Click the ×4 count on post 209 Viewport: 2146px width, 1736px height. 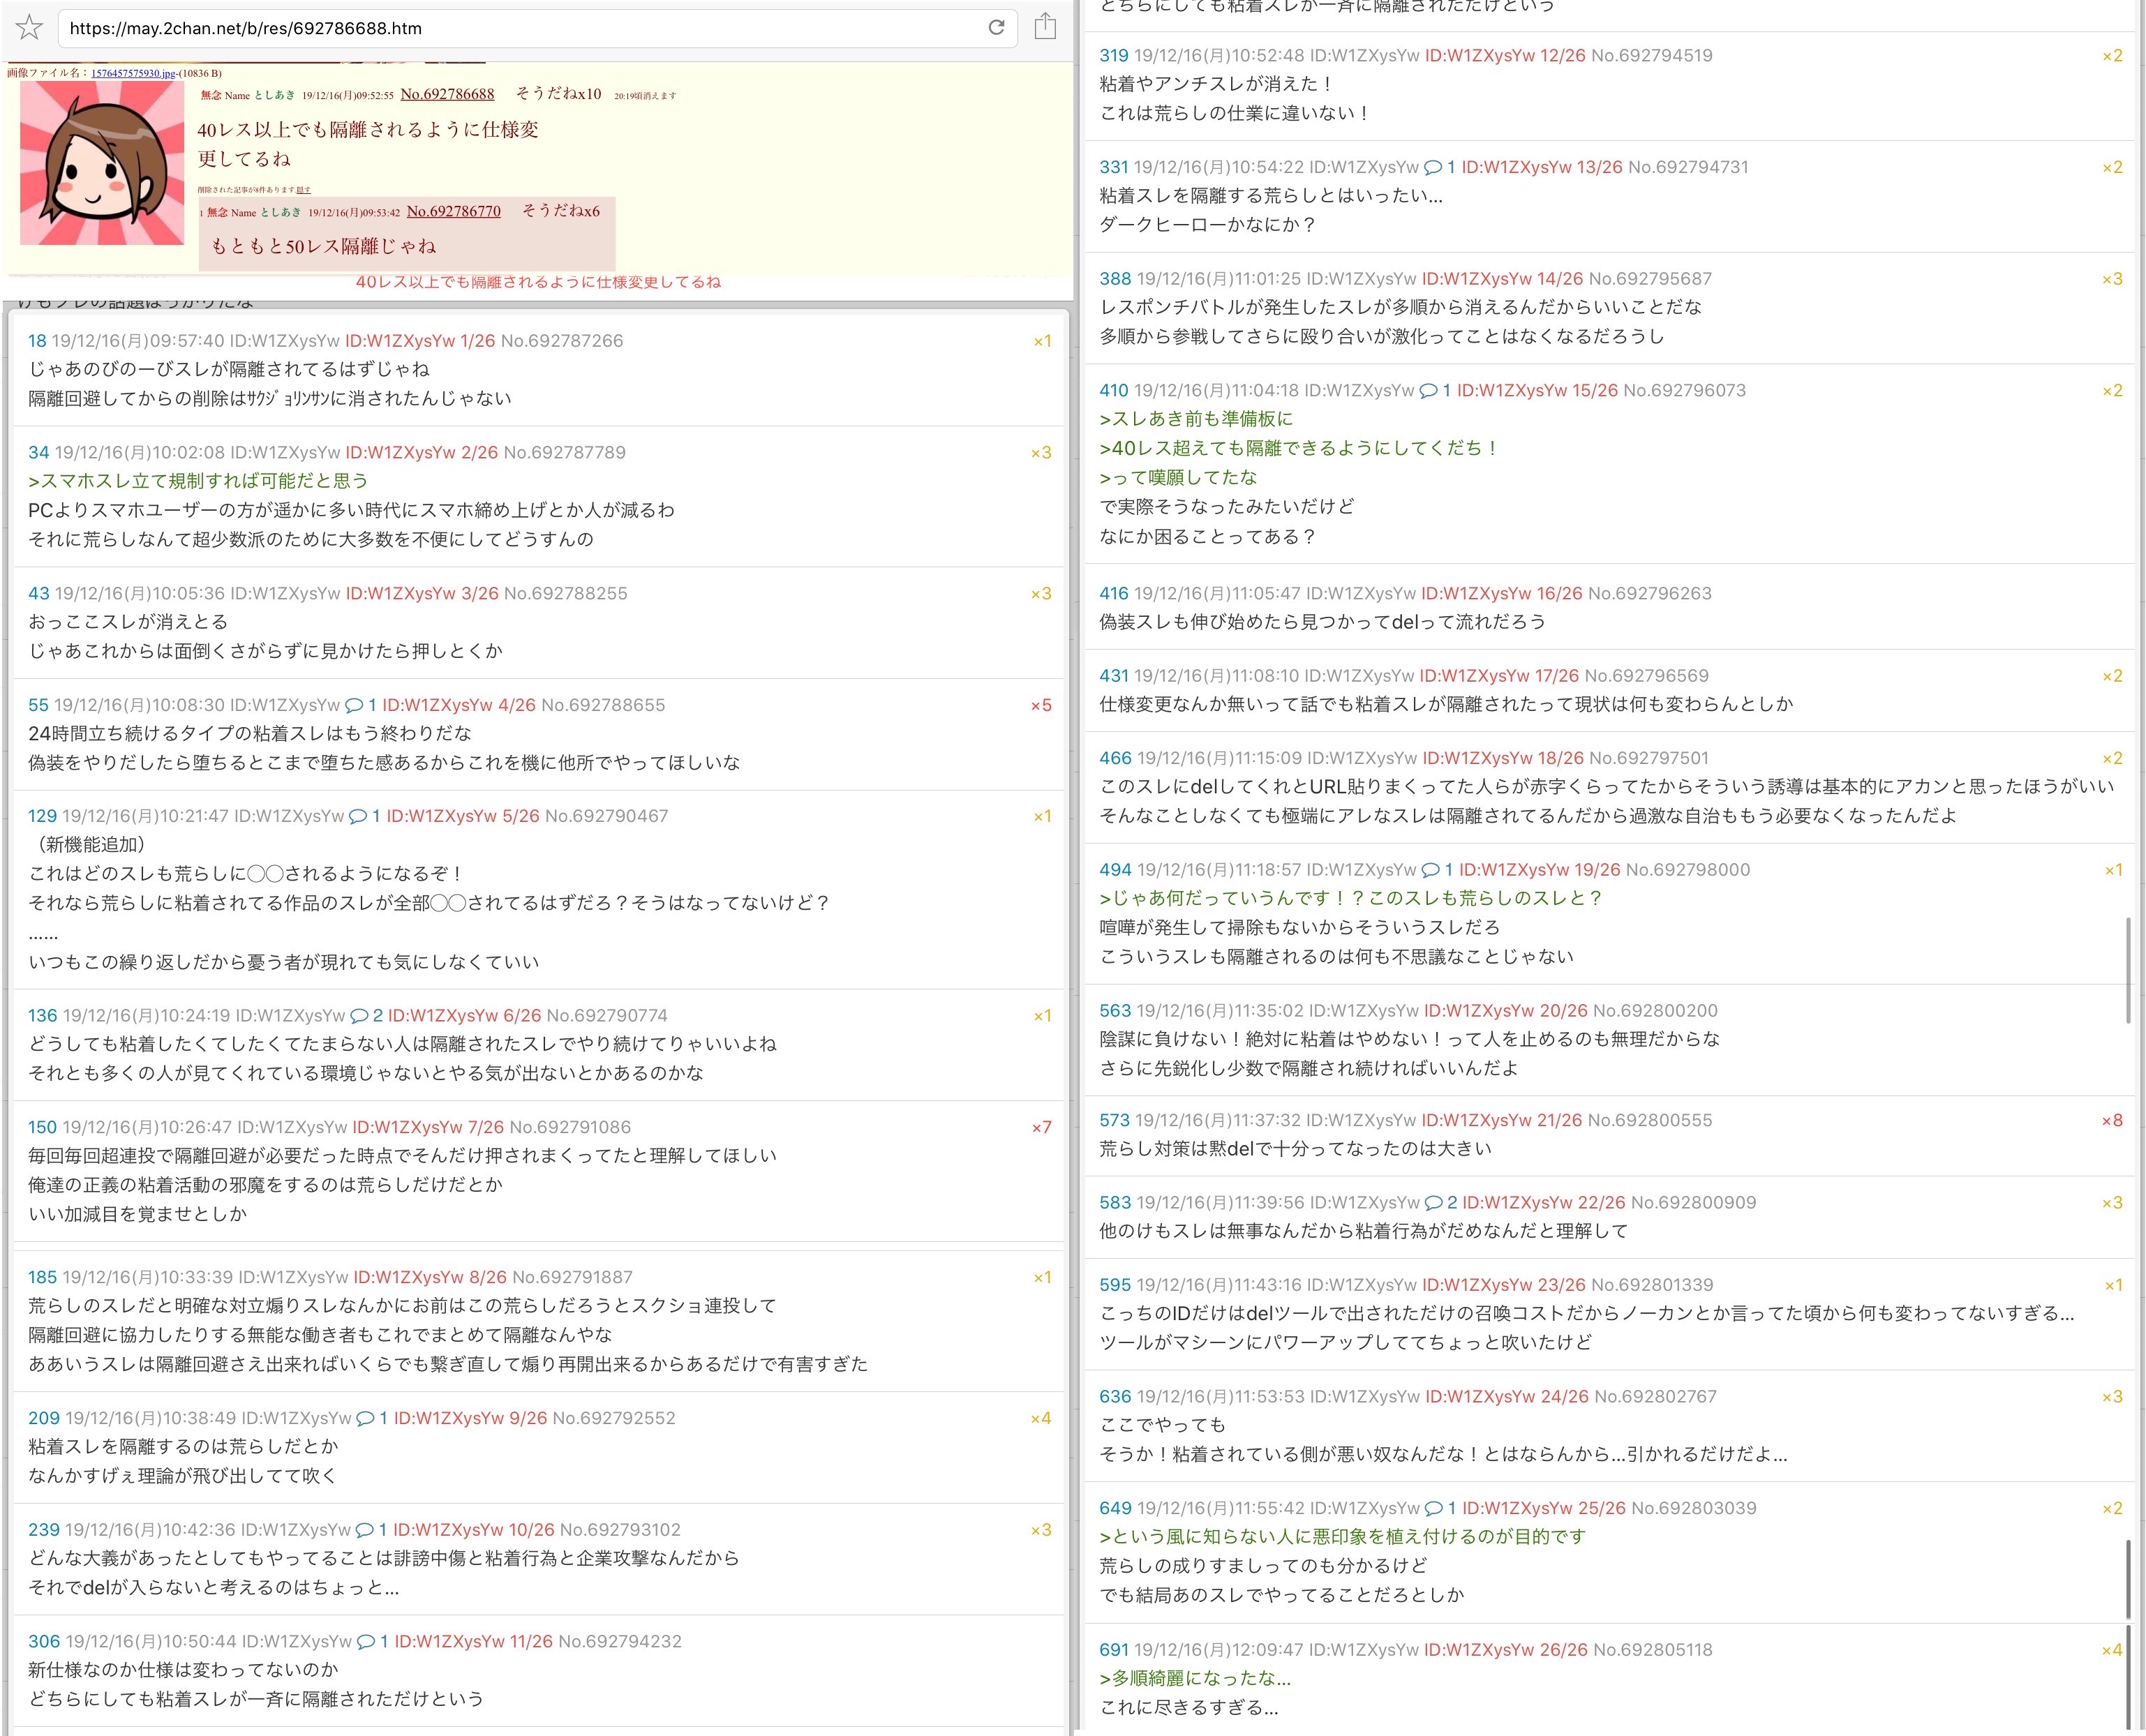tap(1041, 1418)
